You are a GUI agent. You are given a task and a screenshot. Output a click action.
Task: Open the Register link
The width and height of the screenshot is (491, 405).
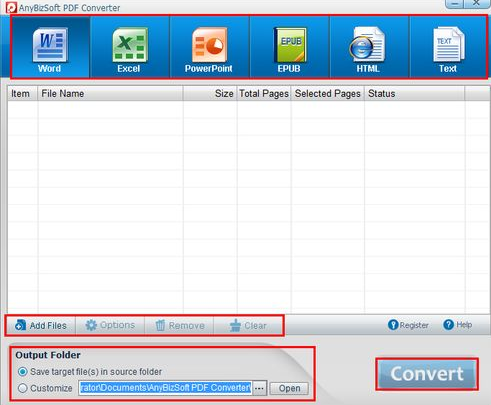(x=408, y=325)
